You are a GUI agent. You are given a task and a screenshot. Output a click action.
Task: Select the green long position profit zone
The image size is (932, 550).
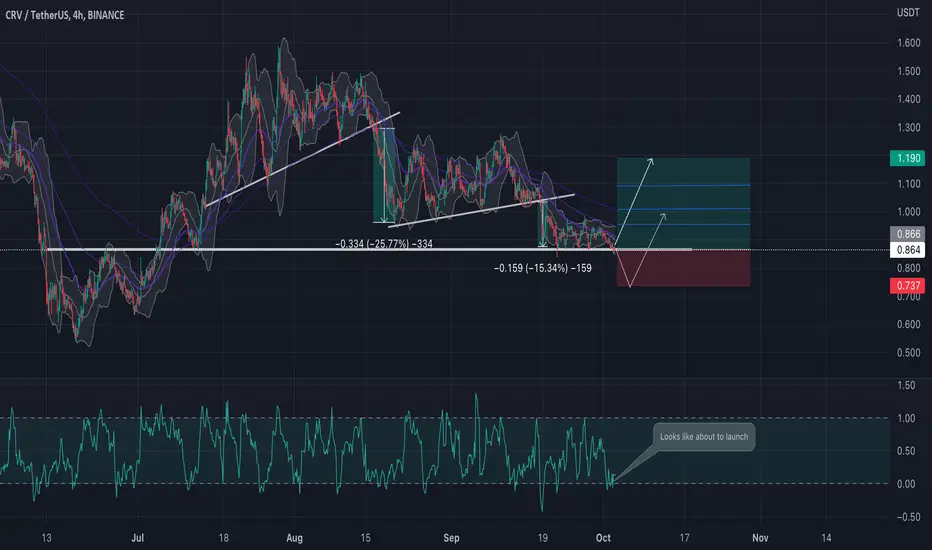[683, 203]
